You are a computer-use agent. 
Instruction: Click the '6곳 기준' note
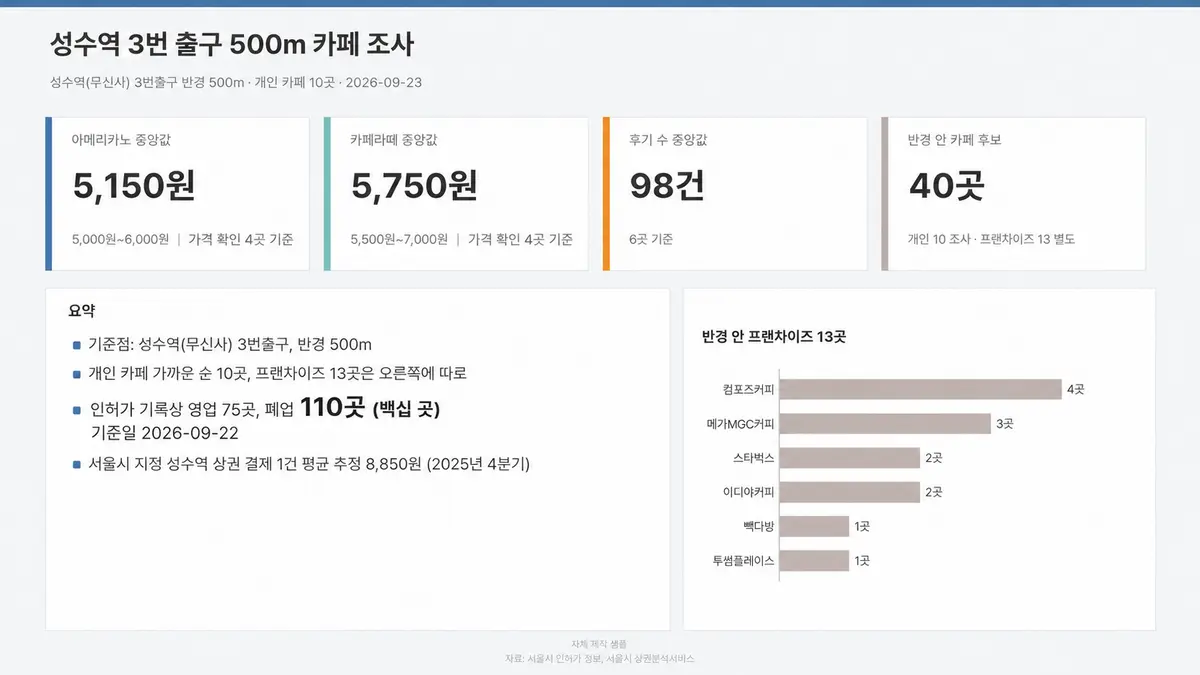[x=651, y=240]
